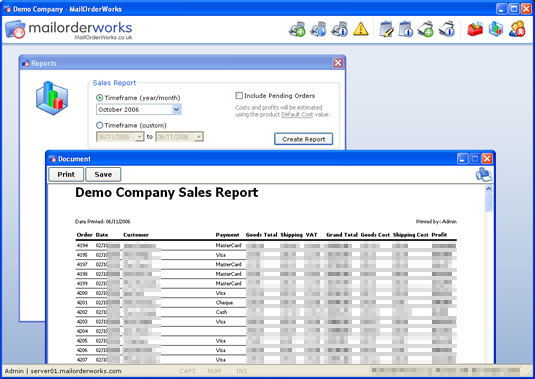Open the custom start date dropdown
535x379 pixels.
click(x=139, y=137)
